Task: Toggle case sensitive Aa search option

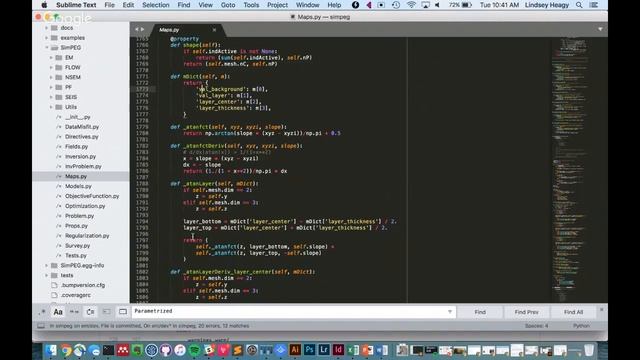Action: tap(58, 312)
